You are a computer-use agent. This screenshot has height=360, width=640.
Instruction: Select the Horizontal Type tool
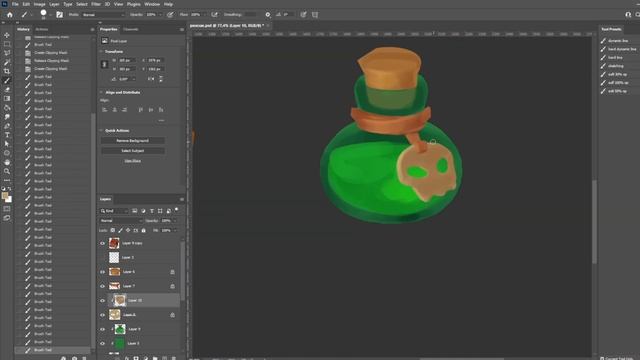[x=7, y=135]
